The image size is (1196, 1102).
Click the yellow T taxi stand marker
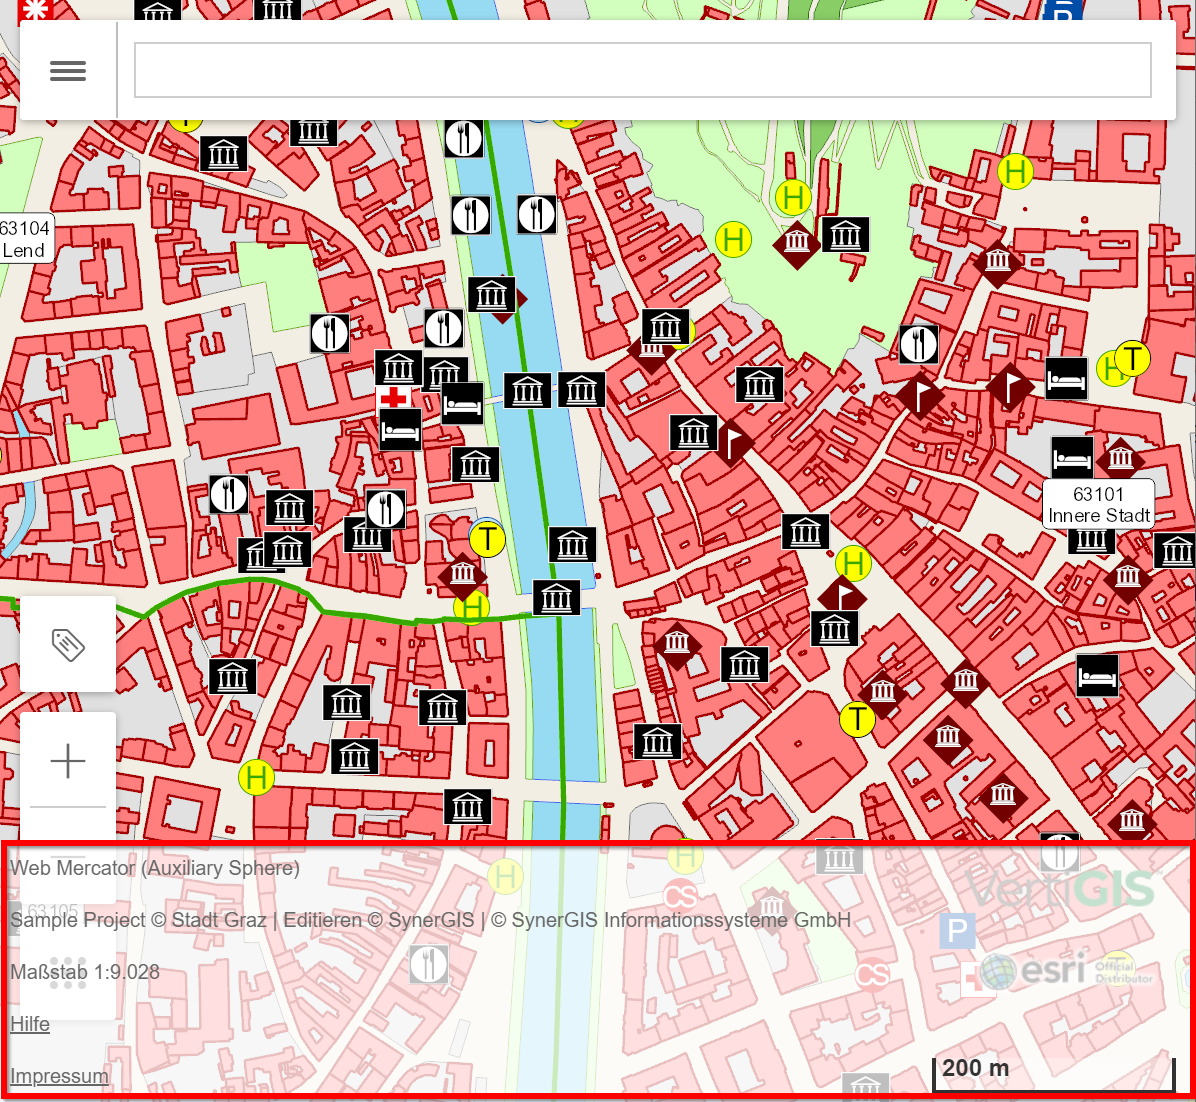tap(488, 539)
